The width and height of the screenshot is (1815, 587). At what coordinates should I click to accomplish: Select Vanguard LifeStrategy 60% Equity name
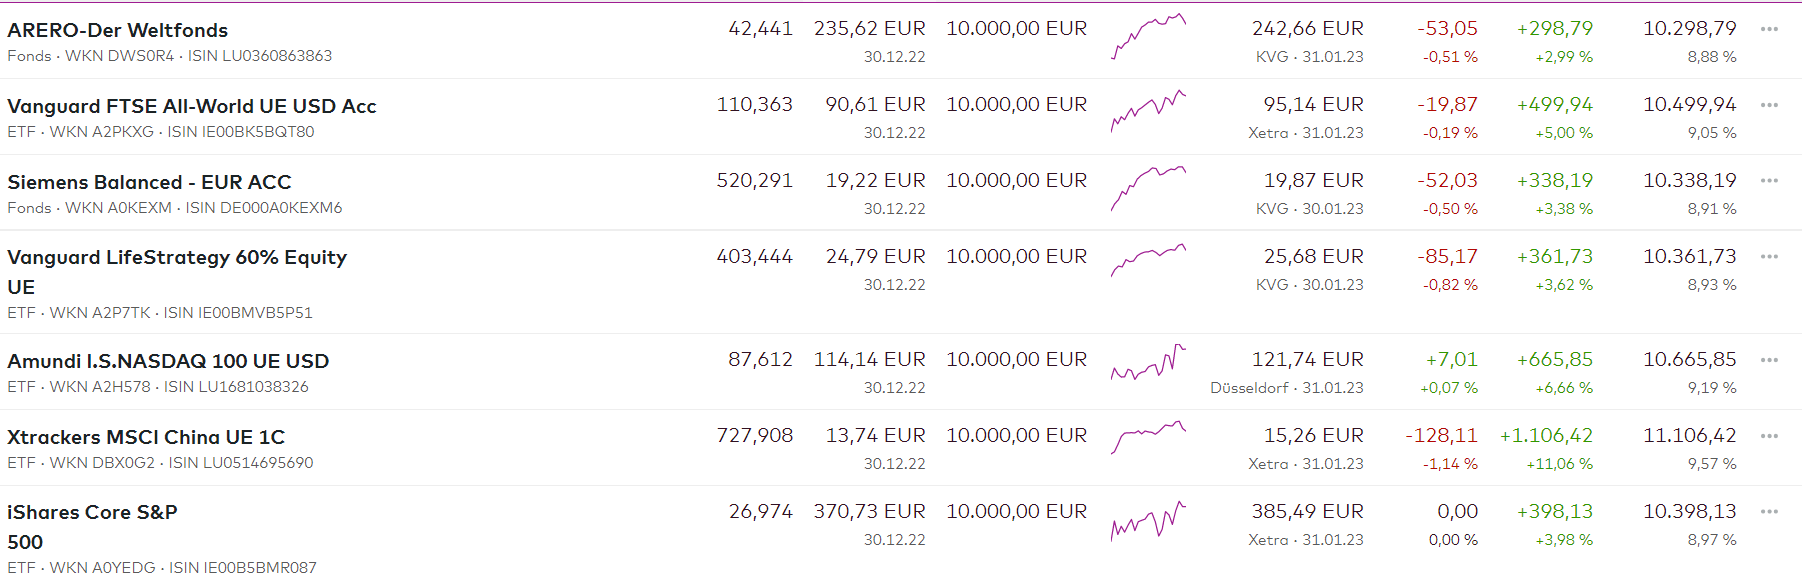tap(177, 258)
